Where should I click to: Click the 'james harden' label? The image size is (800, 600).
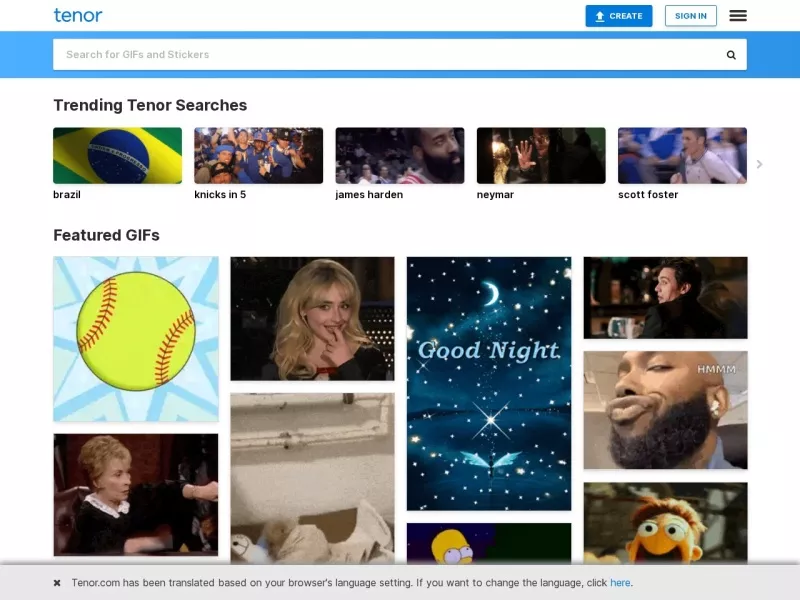[369, 194]
